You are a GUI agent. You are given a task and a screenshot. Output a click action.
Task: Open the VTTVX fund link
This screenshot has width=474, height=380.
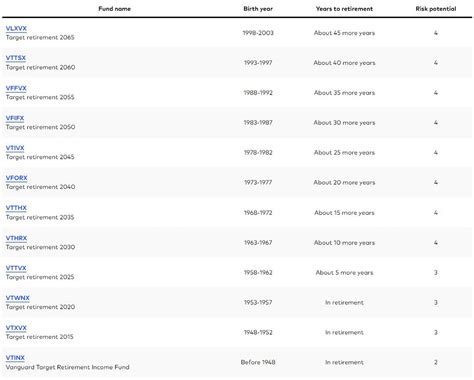[x=16, y=268]
